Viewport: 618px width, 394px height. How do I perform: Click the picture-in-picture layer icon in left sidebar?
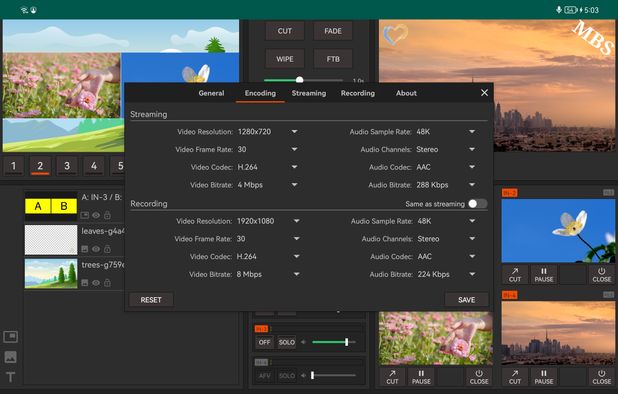(x=10, y=337)
